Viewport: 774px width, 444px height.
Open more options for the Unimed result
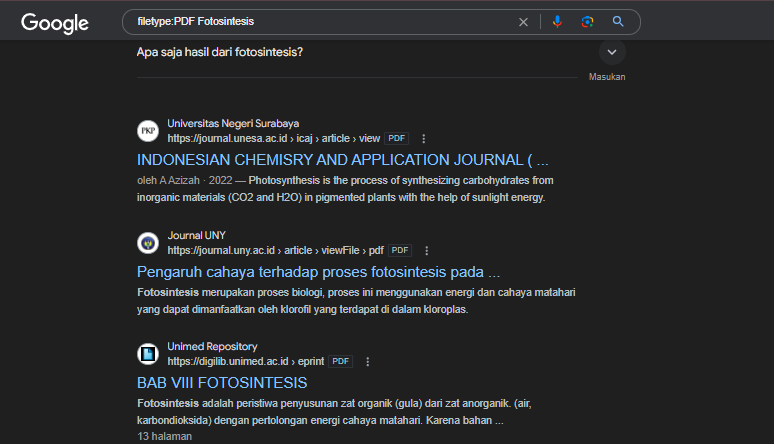tap(368, 362)
